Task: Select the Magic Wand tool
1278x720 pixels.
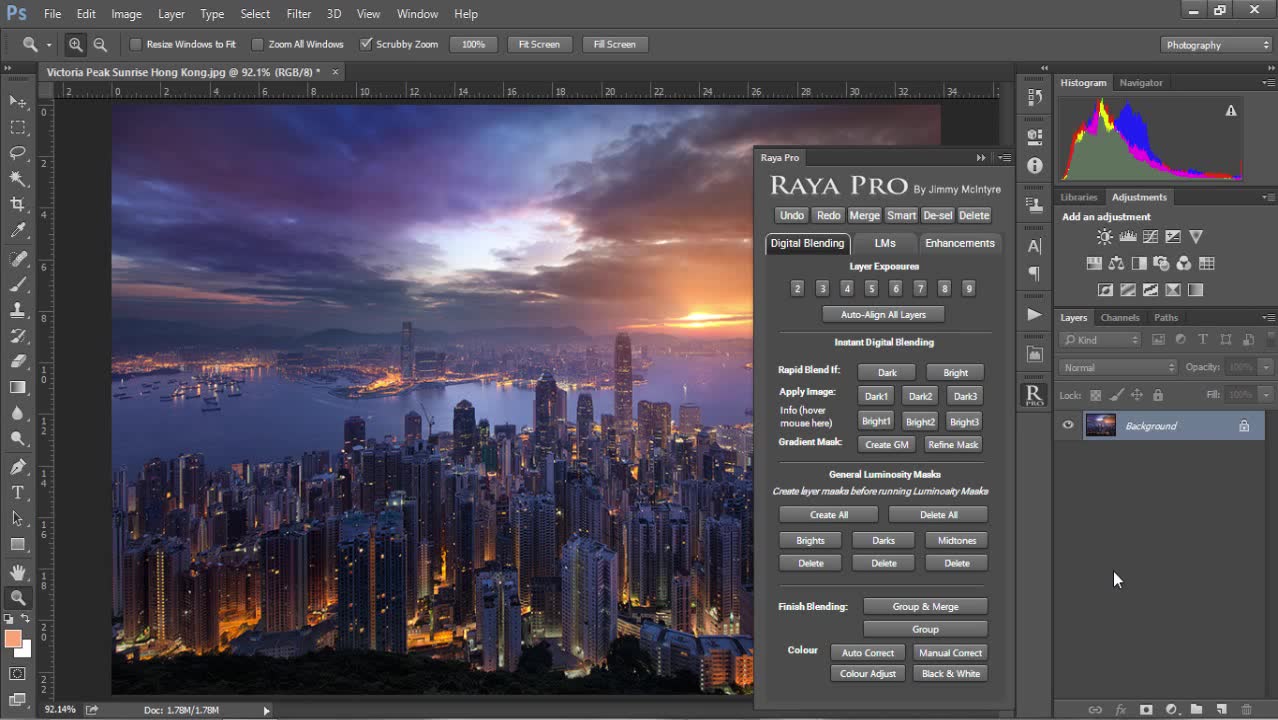Action: coord(18,179)
